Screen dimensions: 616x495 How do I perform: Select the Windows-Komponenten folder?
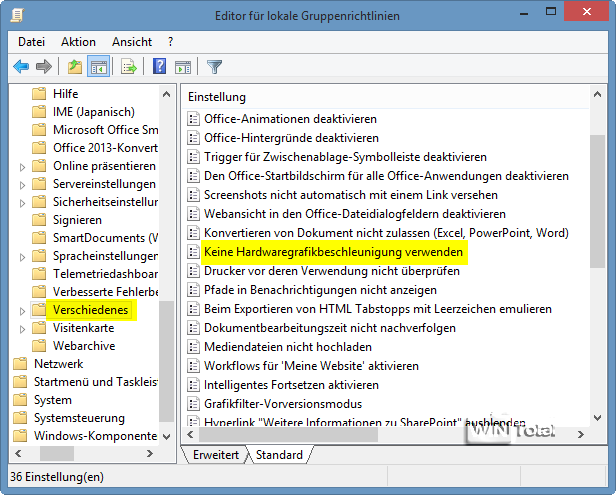coord(95,436)
